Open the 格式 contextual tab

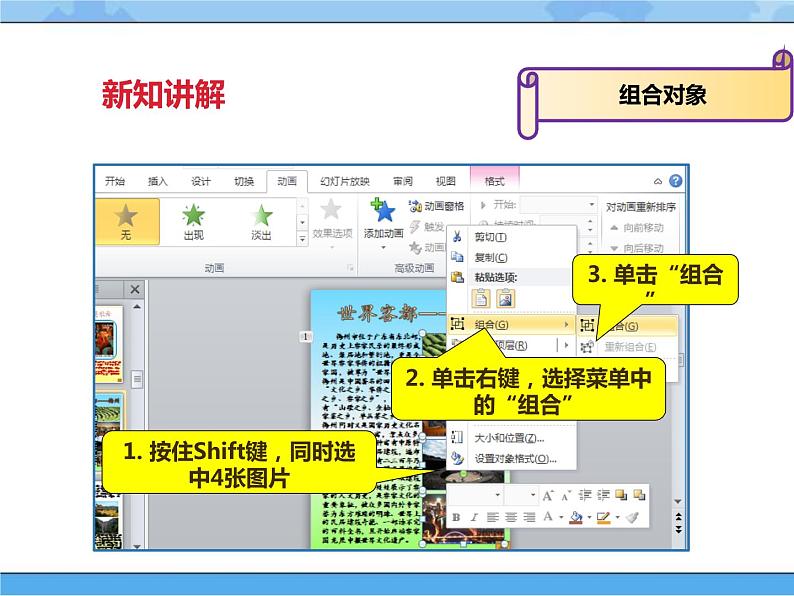pyautogui.click(x=494, y=181)
